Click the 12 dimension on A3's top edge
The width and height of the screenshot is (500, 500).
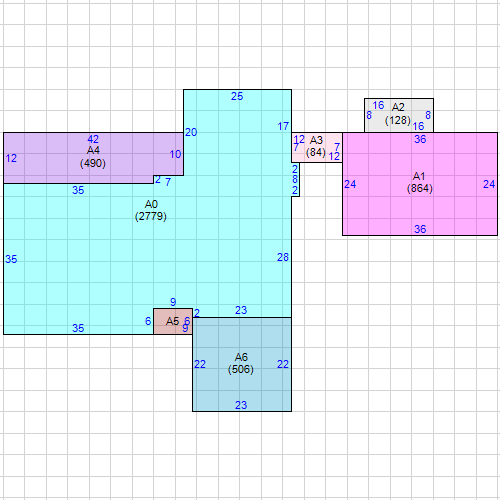click(x=299, y=139)
